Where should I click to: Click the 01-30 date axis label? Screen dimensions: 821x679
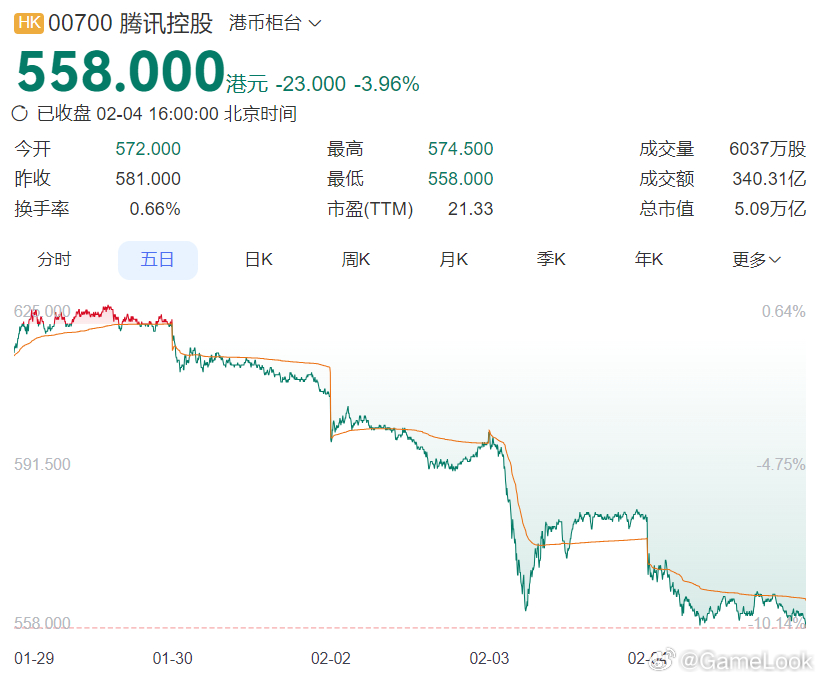pos(172,658)
